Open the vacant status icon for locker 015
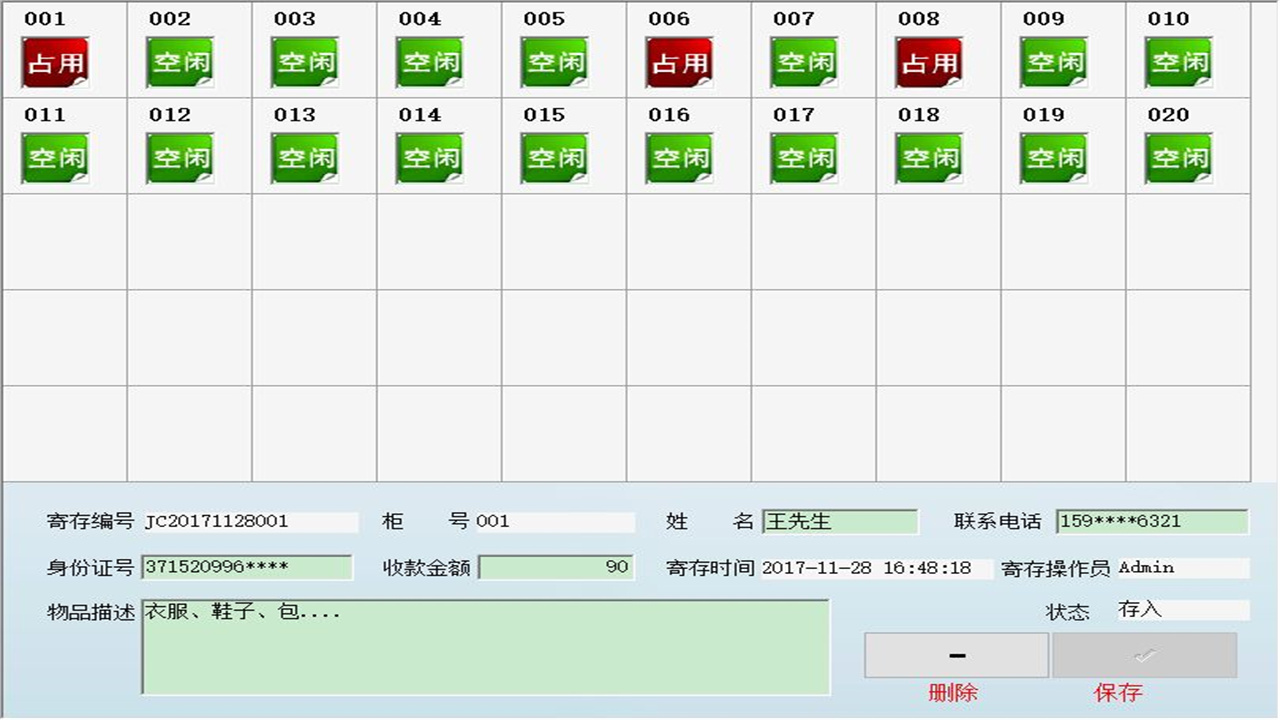This screenshot has width=1280, height=720. coord(554,157)
